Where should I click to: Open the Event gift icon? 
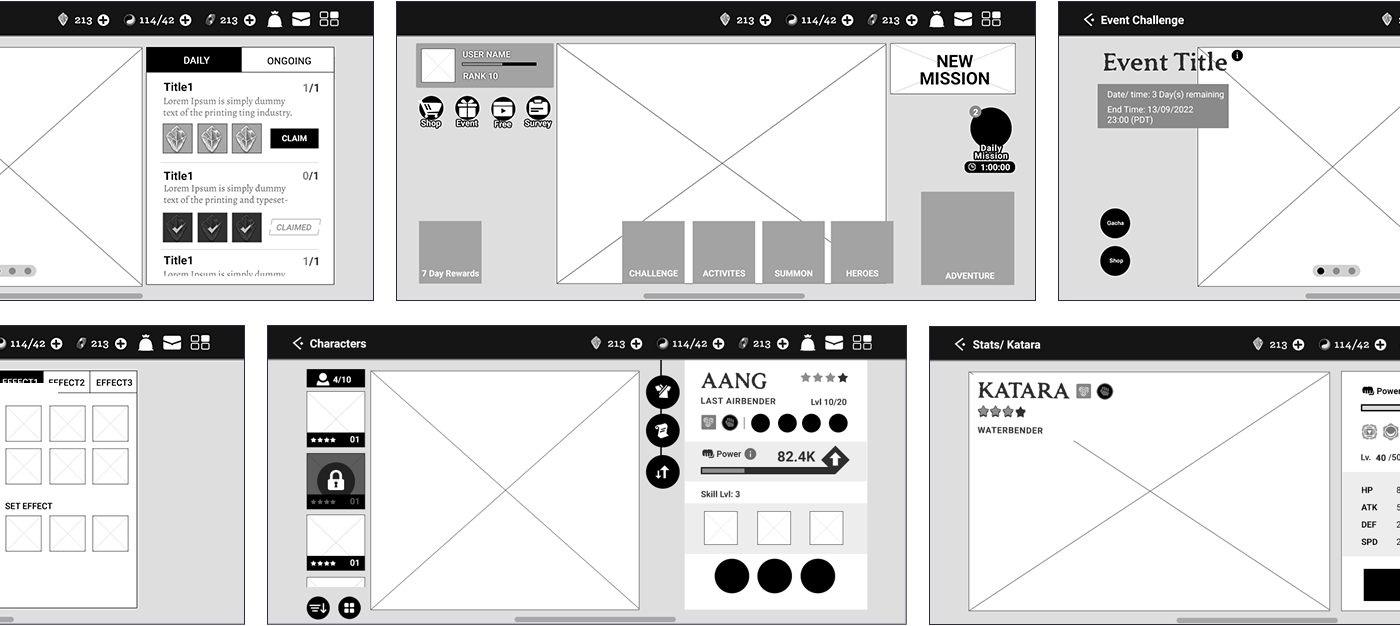(467, 109)
